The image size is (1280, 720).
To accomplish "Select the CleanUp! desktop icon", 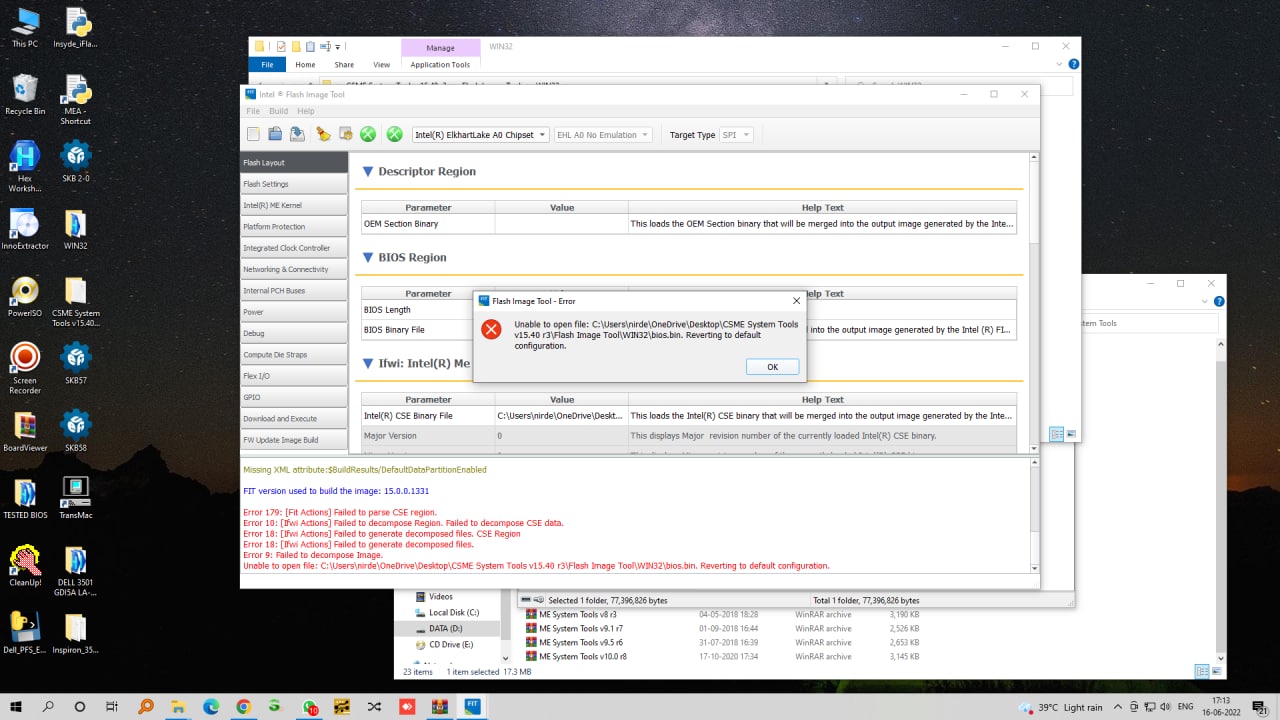I will tap(25, 566).
